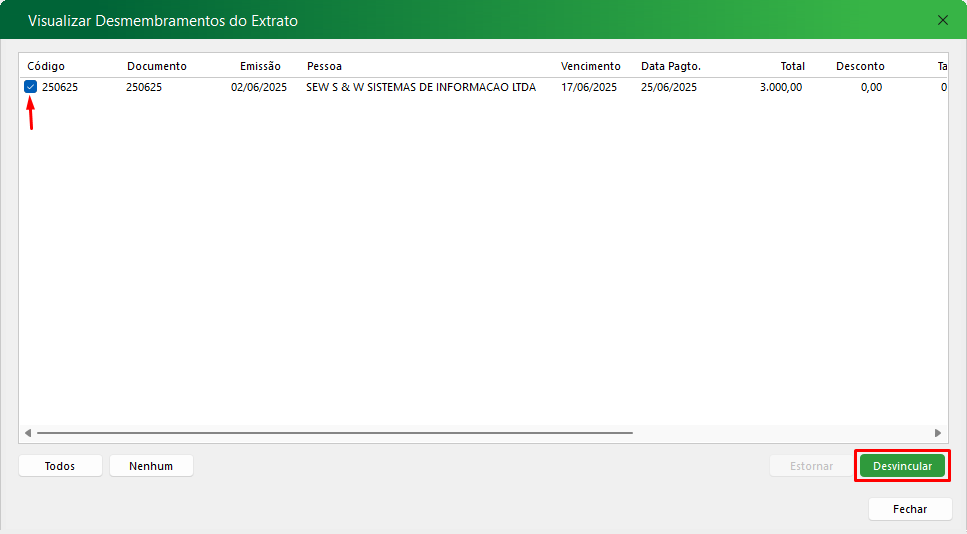This screenshot has width=967, height=534.
Task: Click the right scroll arrow
Action: (938, 433)
